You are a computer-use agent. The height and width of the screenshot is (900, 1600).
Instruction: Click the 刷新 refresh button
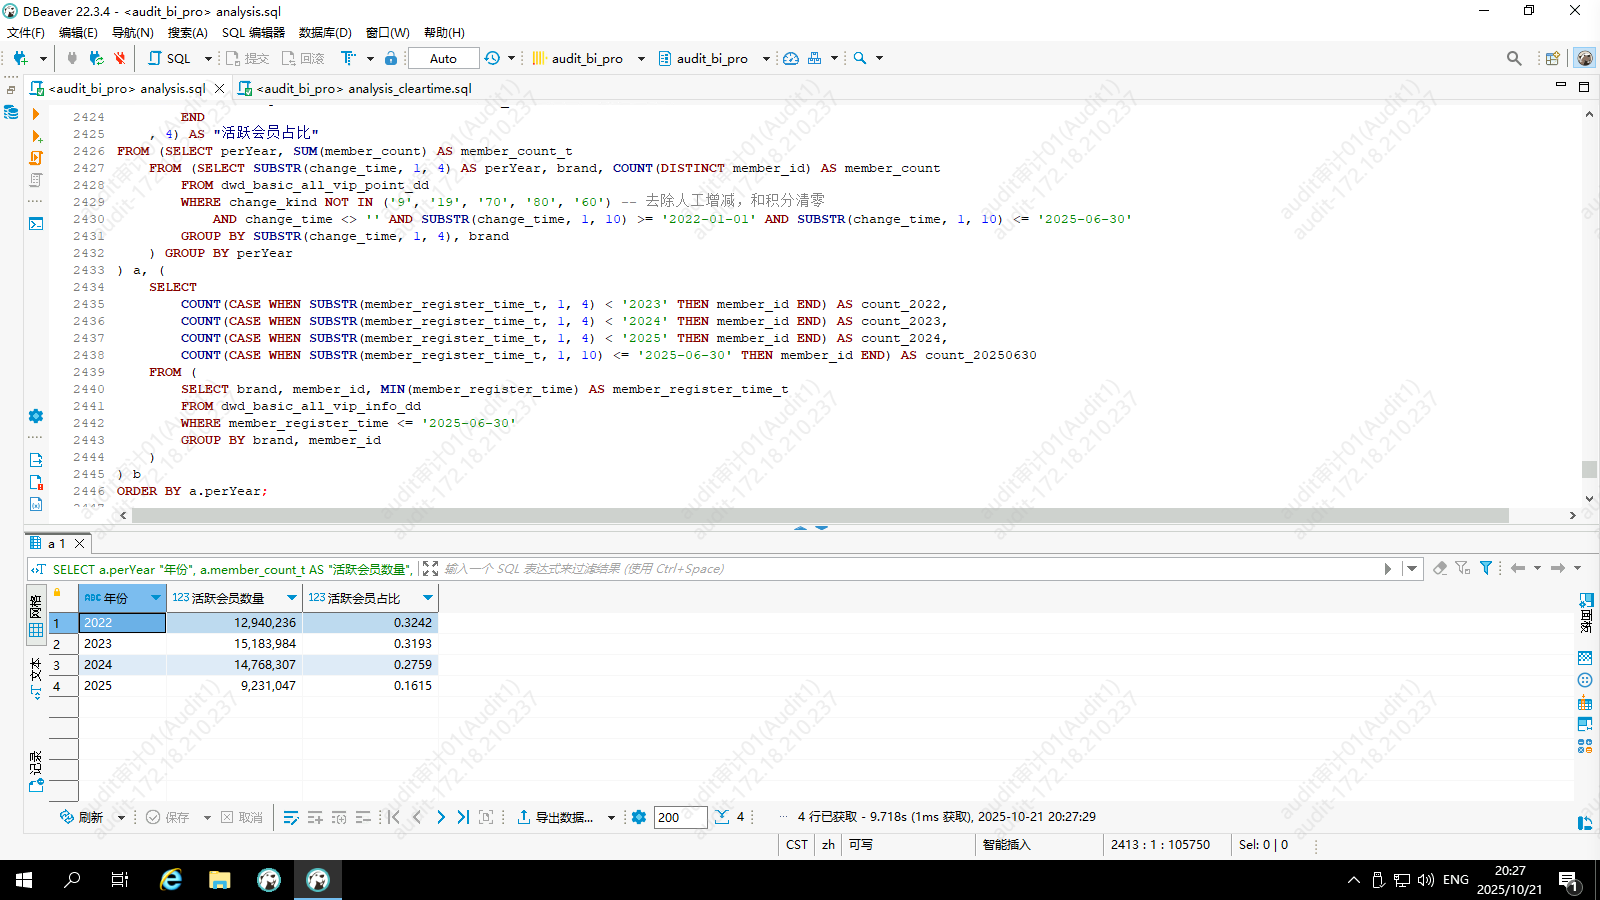(x=82, y=817)
